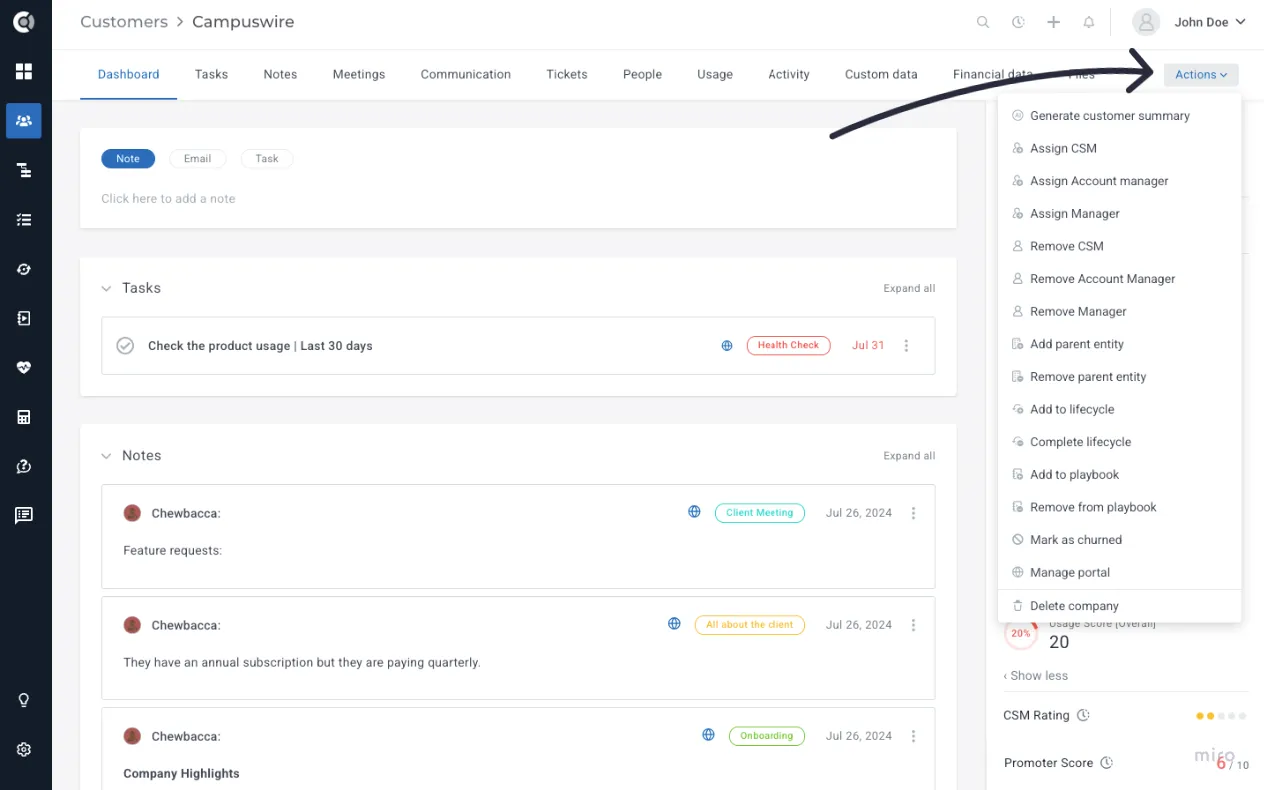1264x790 pixels.
Task: Click Customers breadcrumb link
Action: click(124, 22)
